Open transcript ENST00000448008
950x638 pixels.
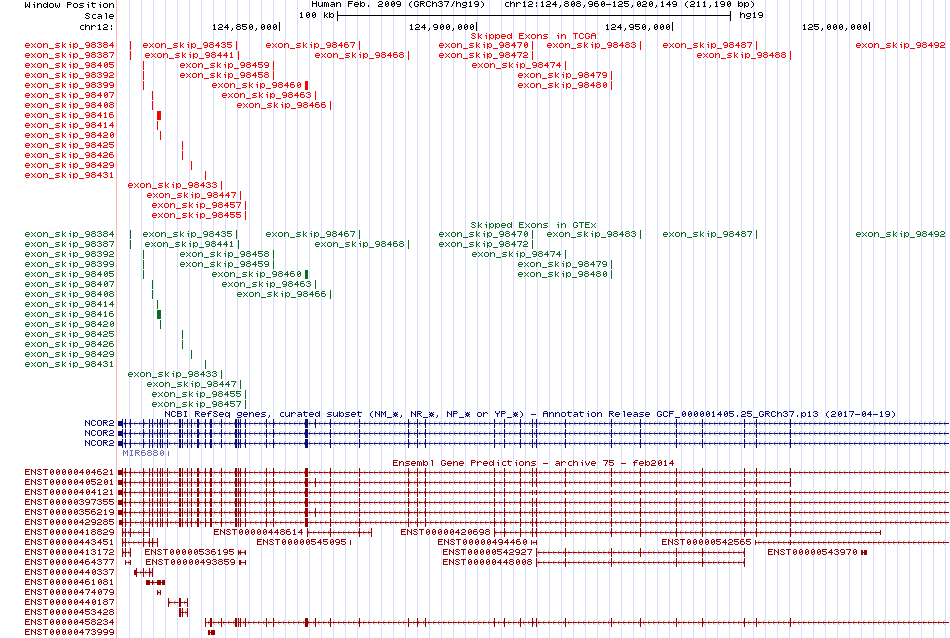(x=487, y=562)
